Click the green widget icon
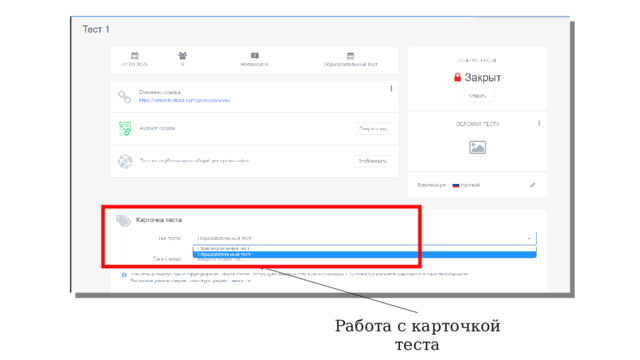The image size is (640, 360). tap(125, 129)
